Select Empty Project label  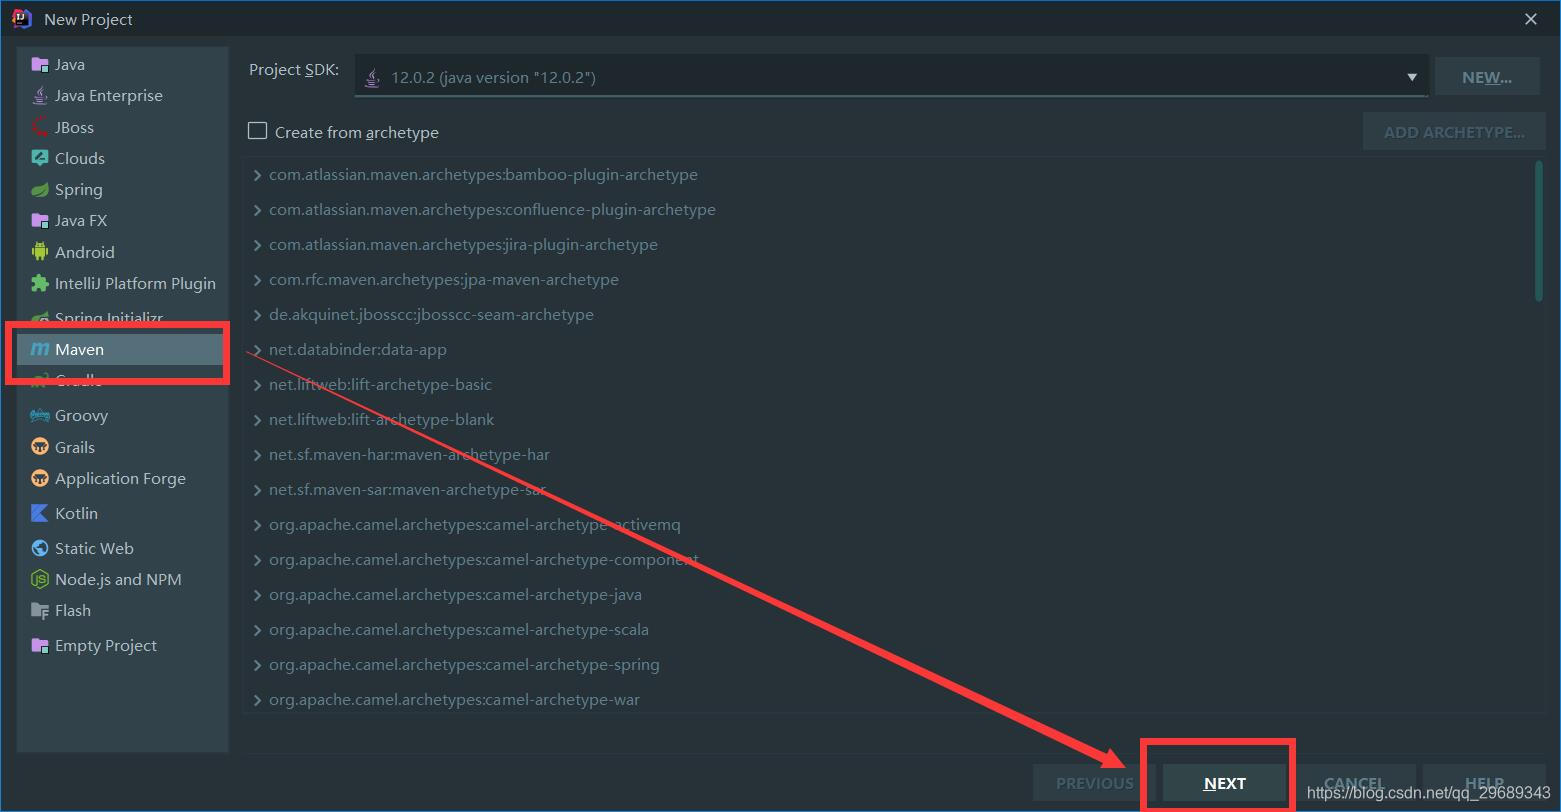click(x=105, y=645)
